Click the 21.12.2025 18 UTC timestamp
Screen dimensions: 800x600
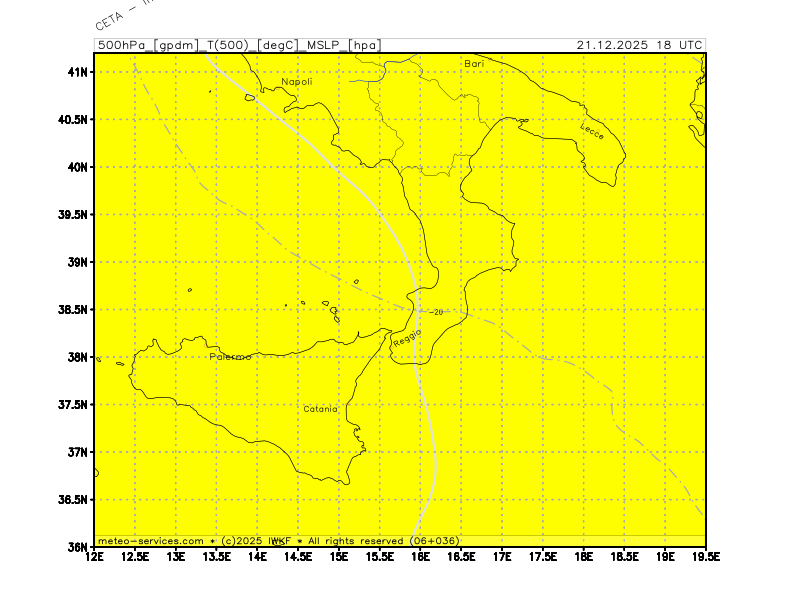[639, 45]
